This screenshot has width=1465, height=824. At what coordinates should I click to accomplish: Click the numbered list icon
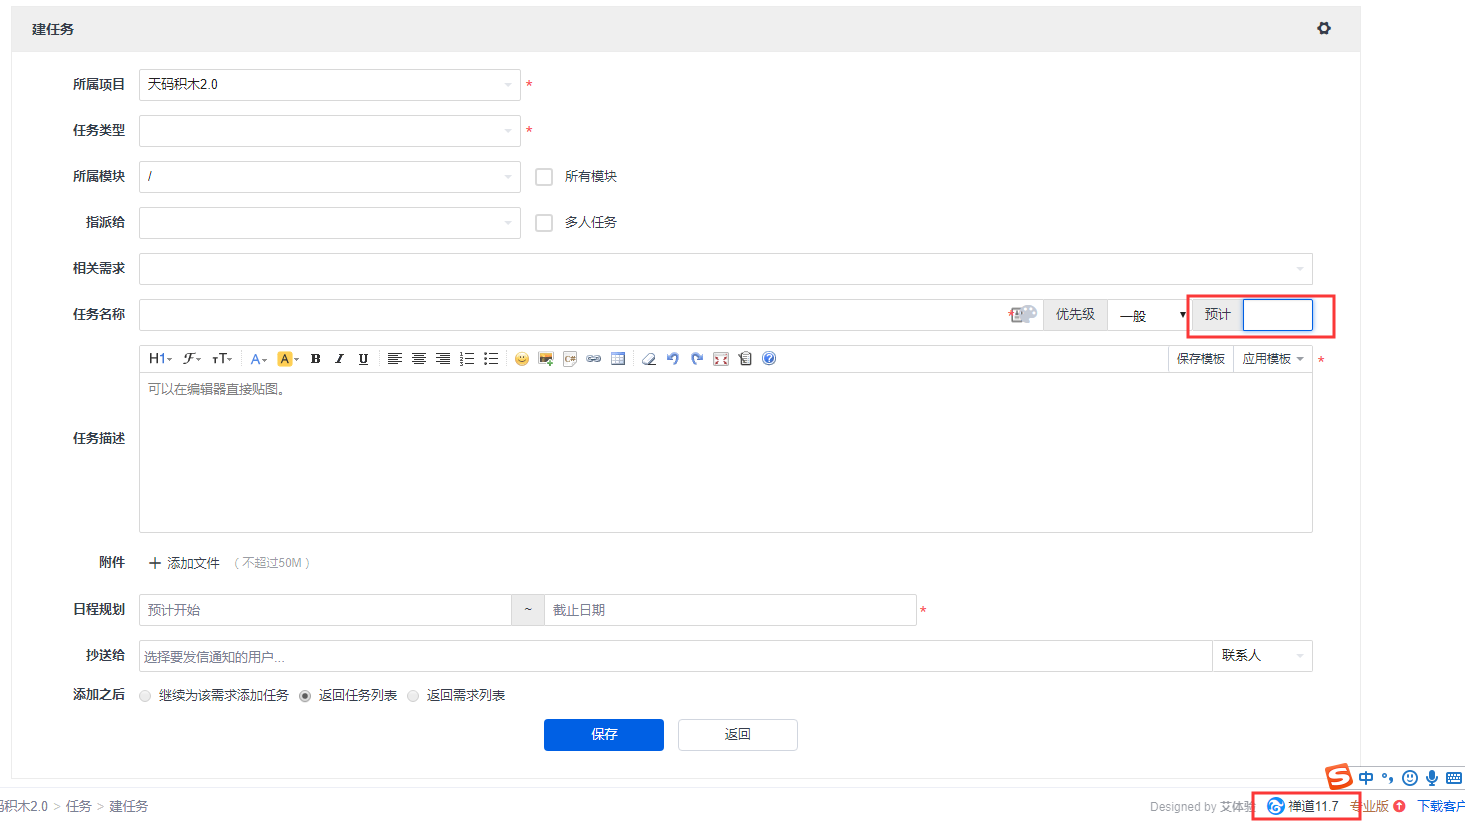point(467,359)
